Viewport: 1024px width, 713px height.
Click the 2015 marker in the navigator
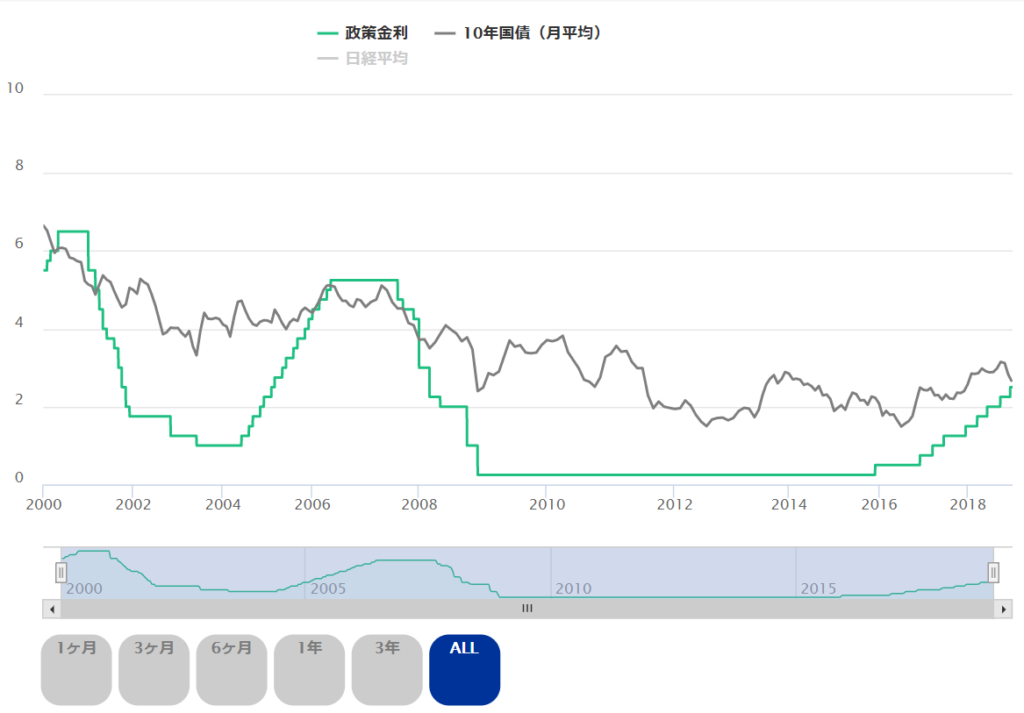(x=818, y=588)
